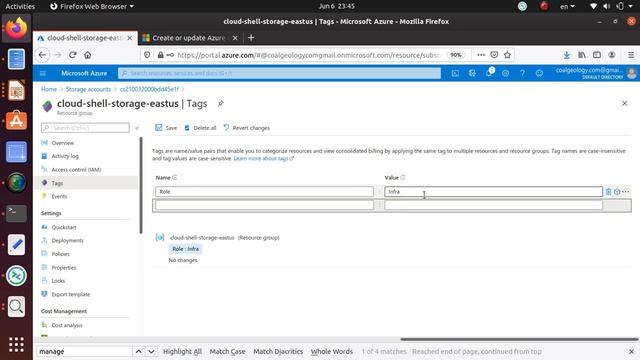The width and height of the screenshot is (640, 360).
Task: Open Policies settings item
Action: [x=60, y=254]
